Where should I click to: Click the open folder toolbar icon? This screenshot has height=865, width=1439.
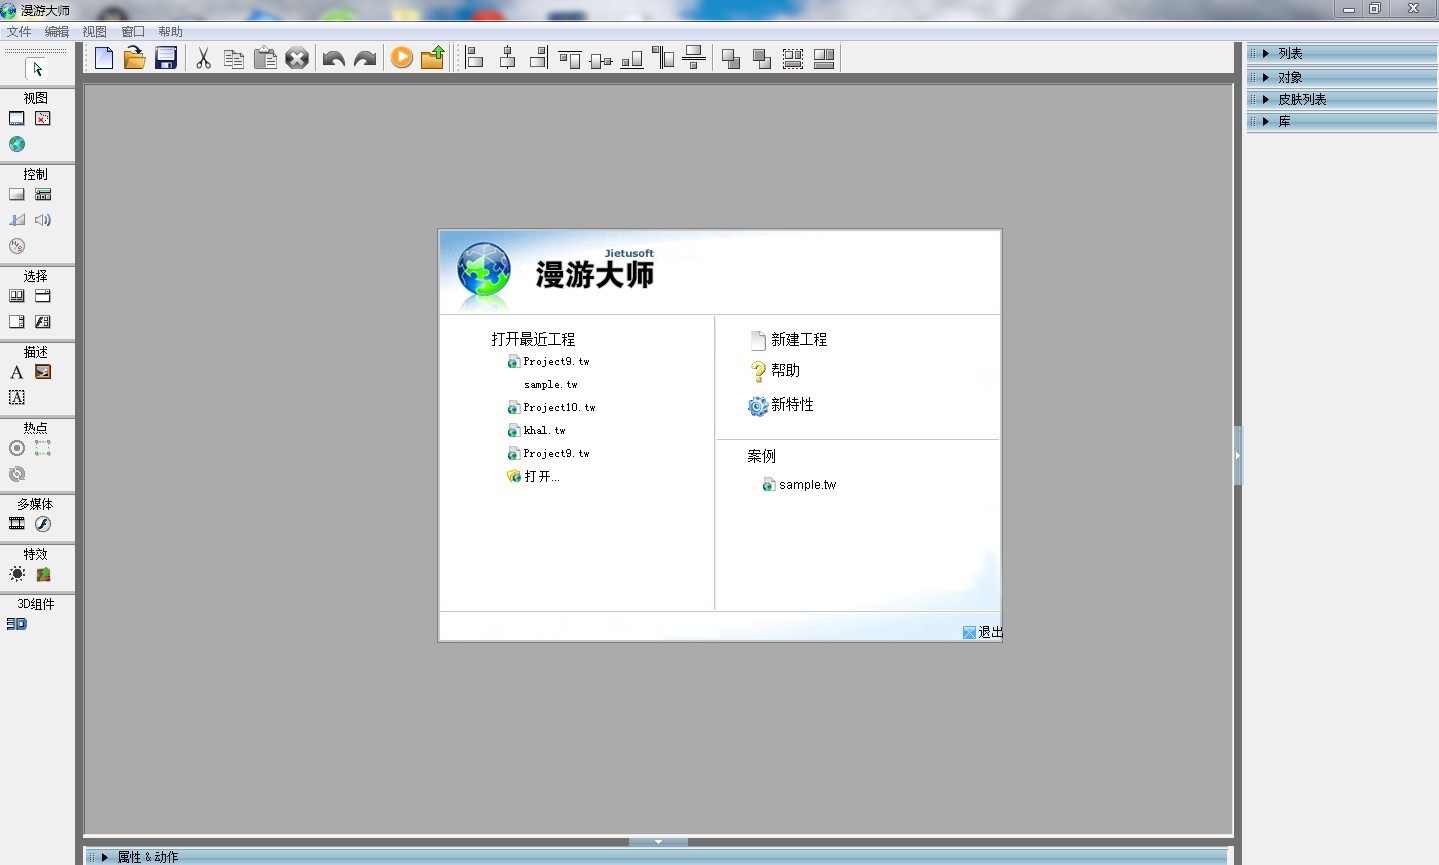coord(135,58)
